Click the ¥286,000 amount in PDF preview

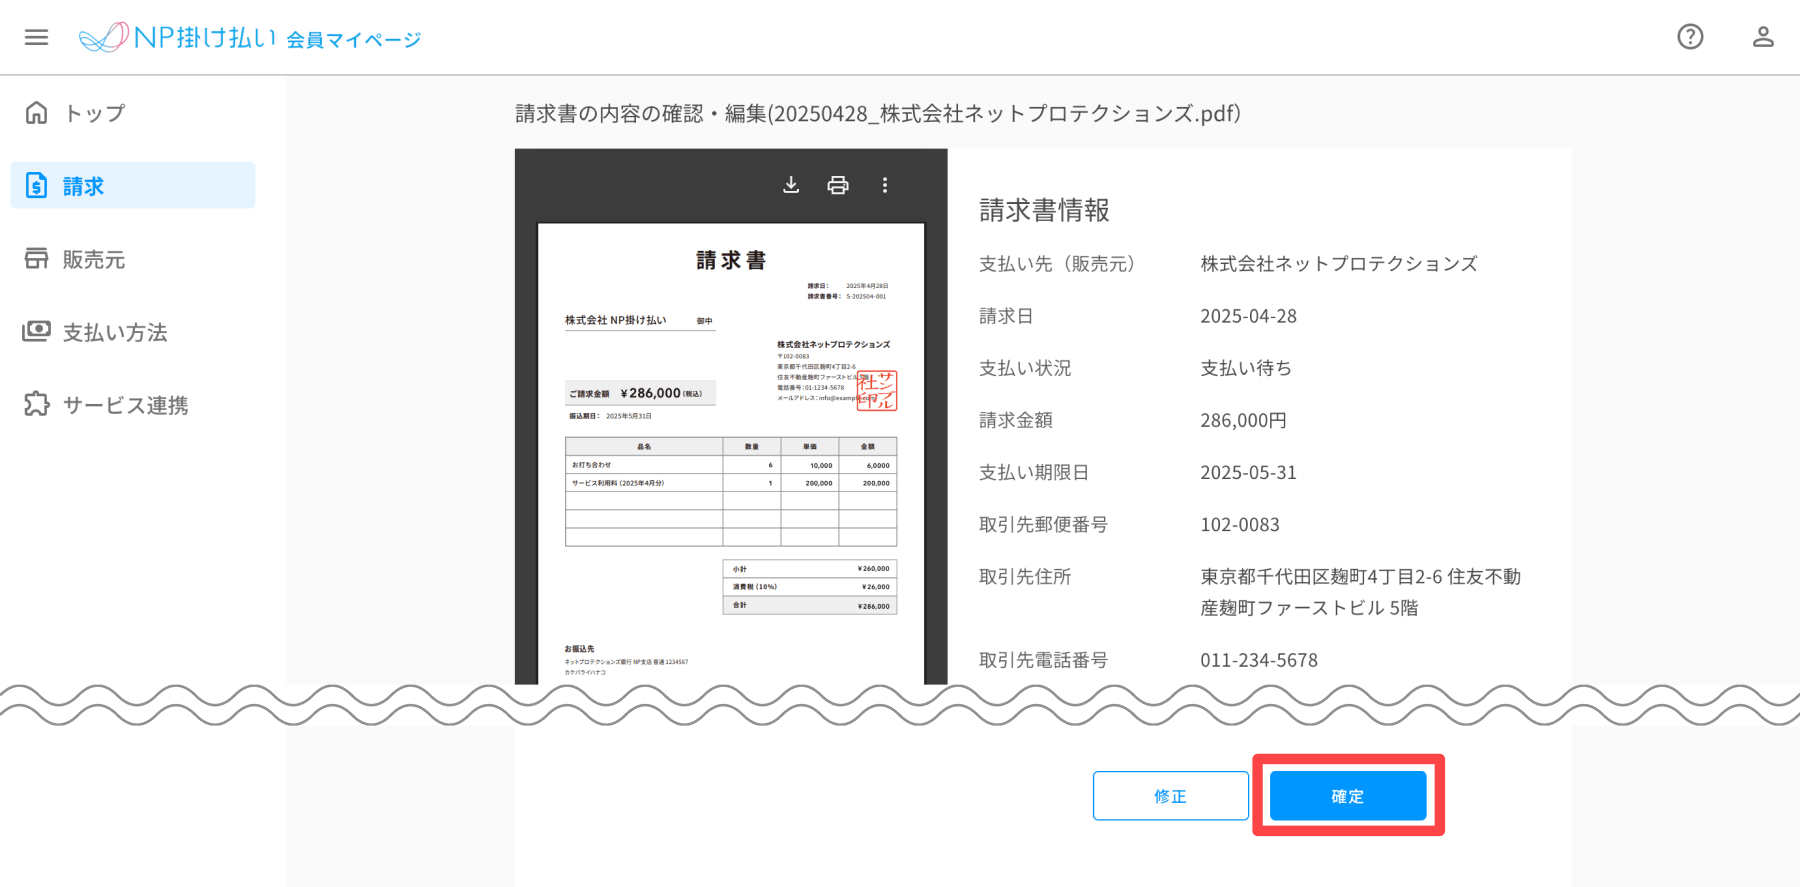(x=650, y=393)
